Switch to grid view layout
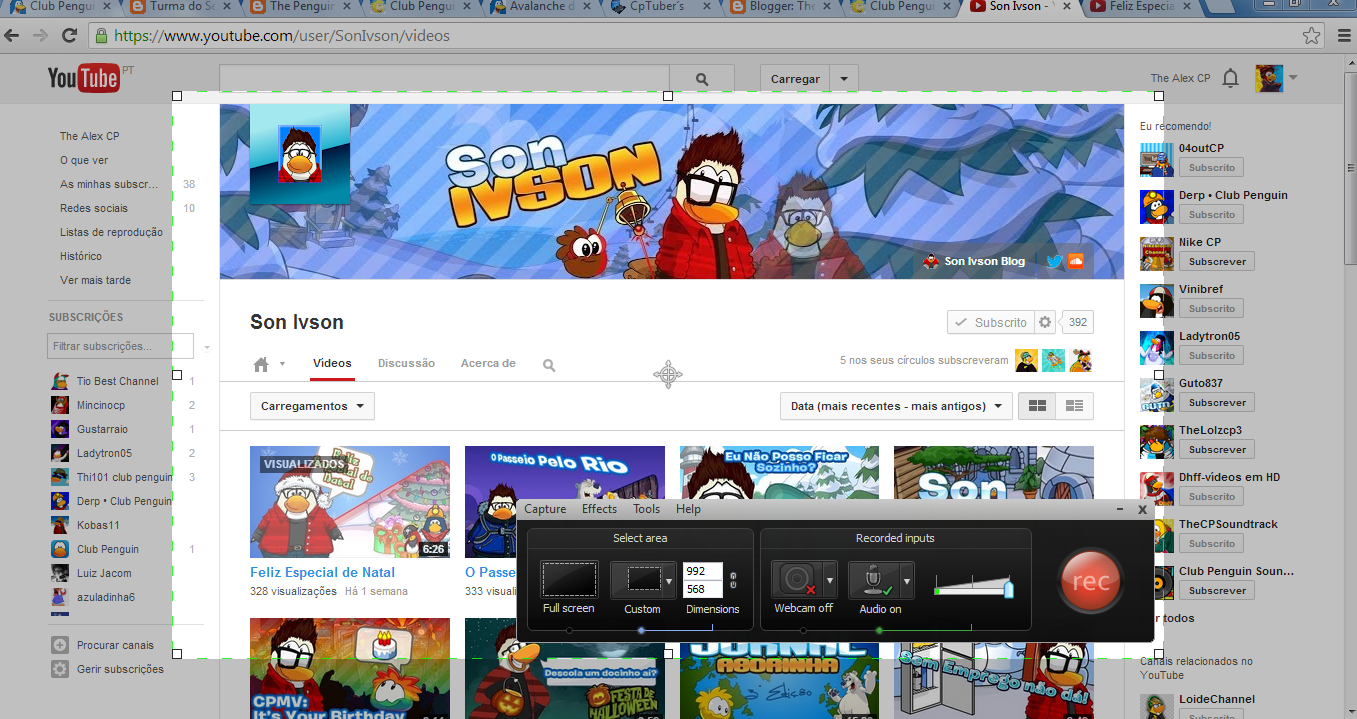The height and width of the screenshot is (719, 1357). [x=1037, y=406]
